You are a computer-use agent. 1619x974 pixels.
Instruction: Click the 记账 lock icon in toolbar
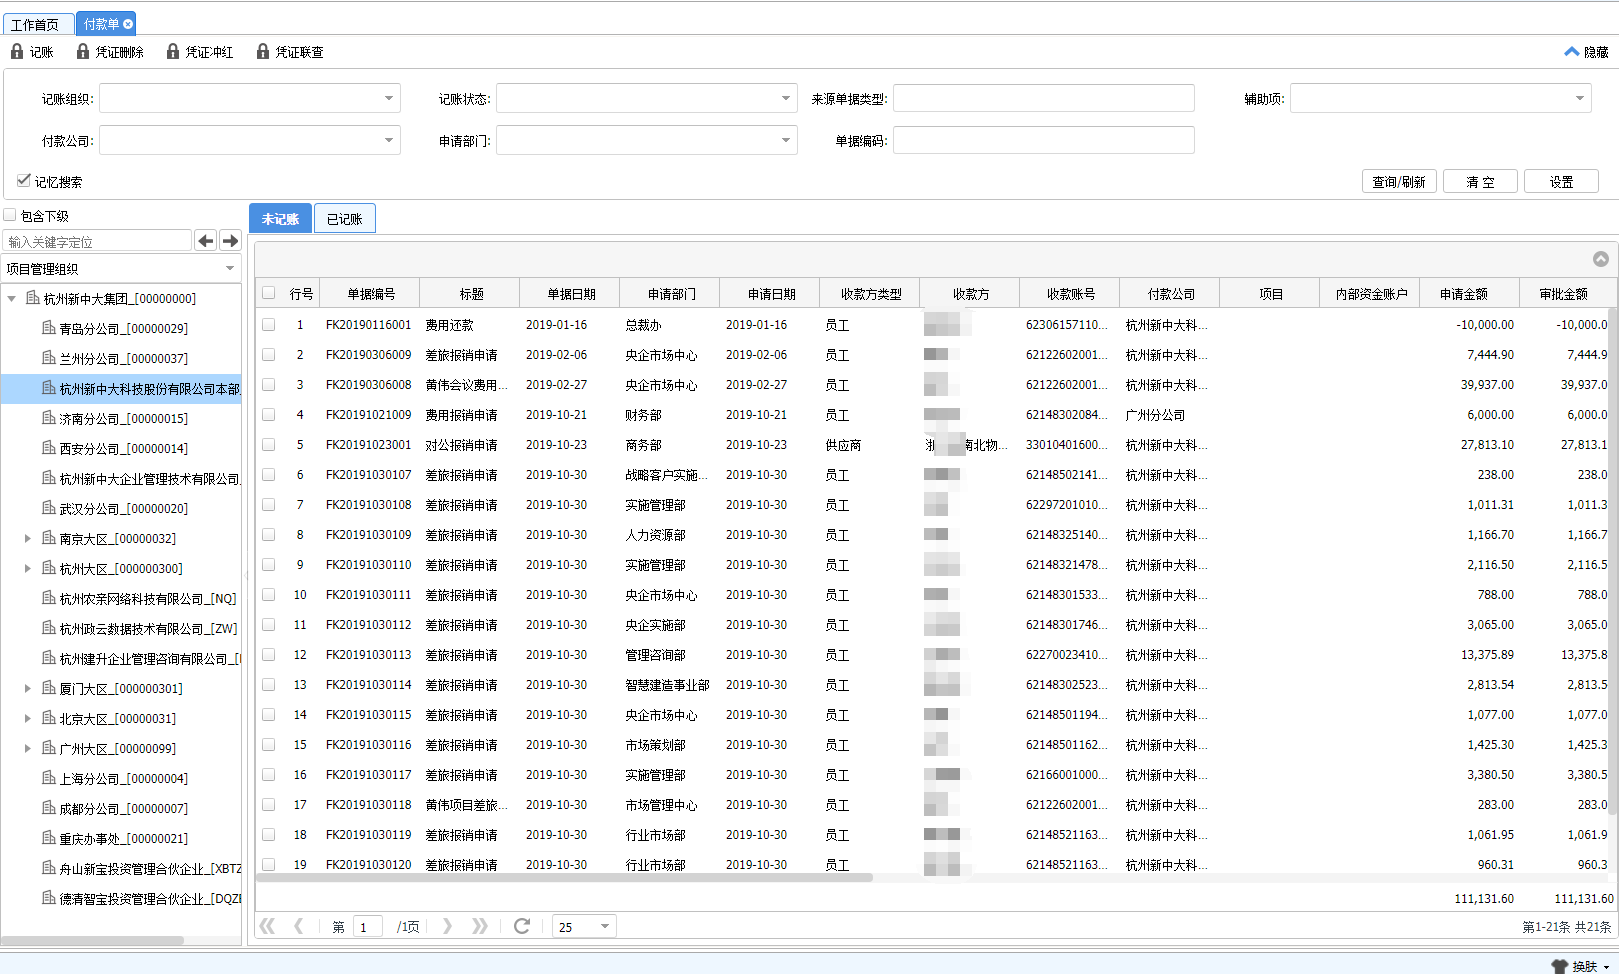click(x=17, y=51)
